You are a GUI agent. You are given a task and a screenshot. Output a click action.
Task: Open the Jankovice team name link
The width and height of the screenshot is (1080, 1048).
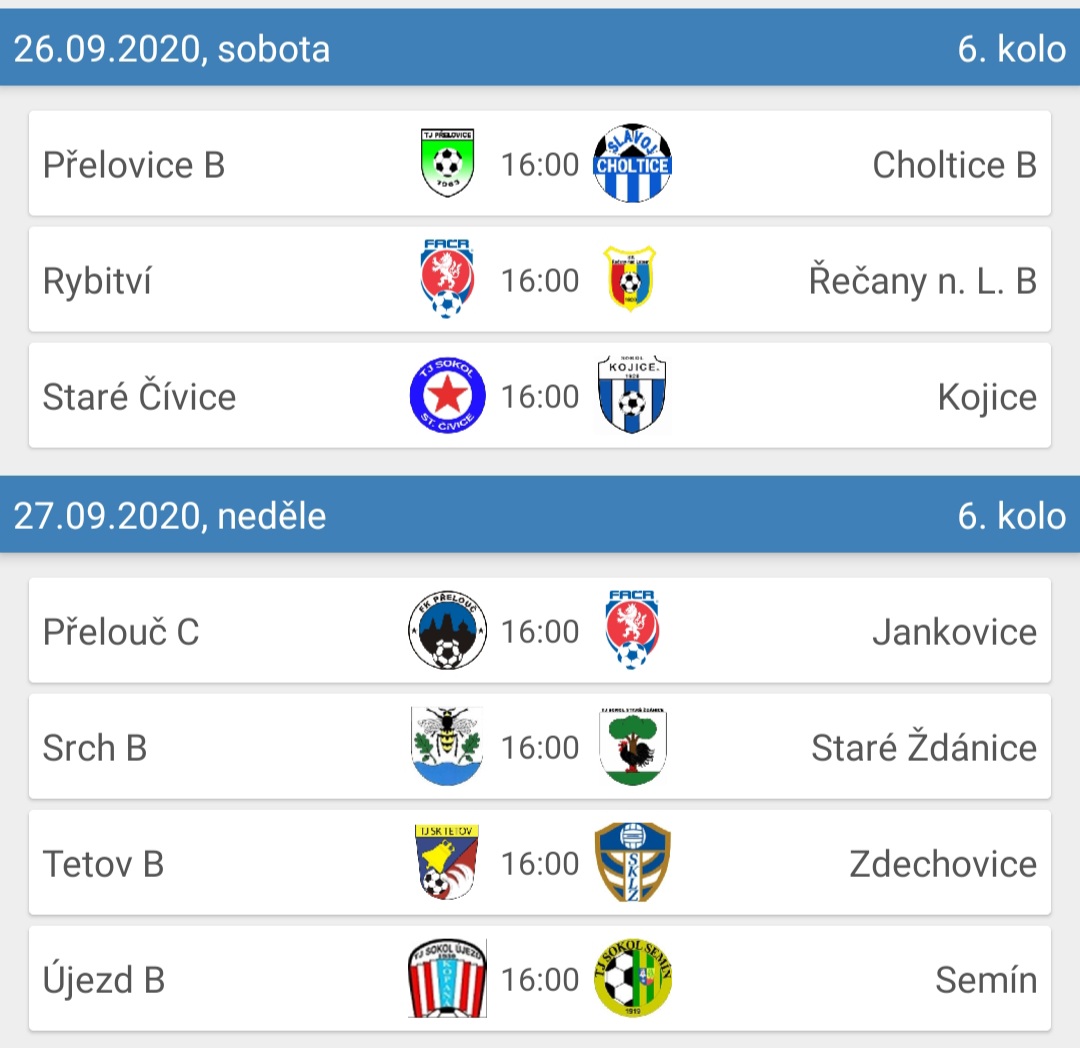954,632
